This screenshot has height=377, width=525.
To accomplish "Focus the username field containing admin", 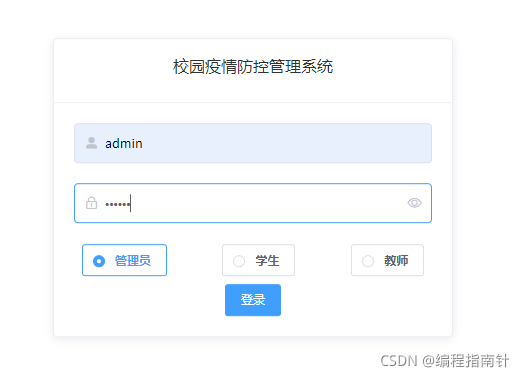I will [x=253, y=143].
